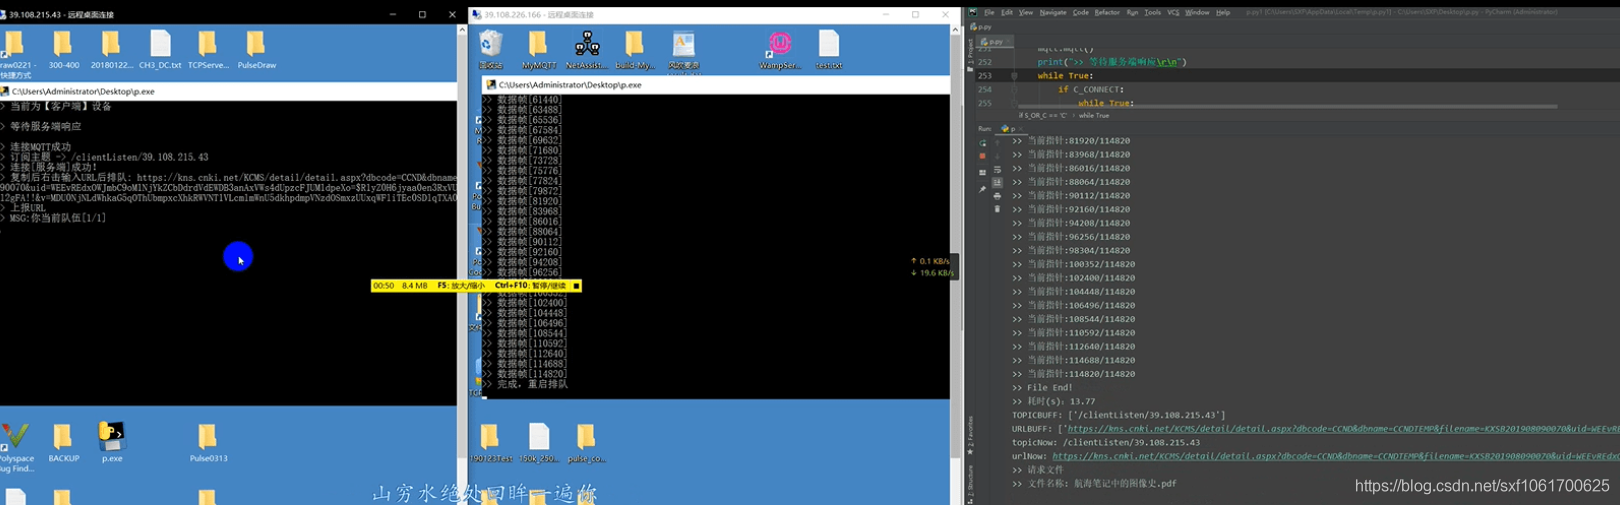Open the TCPServe folder icon
The width and height of the screenshot is (1620, 505).
pyautogui.click(x=208, y=49)
